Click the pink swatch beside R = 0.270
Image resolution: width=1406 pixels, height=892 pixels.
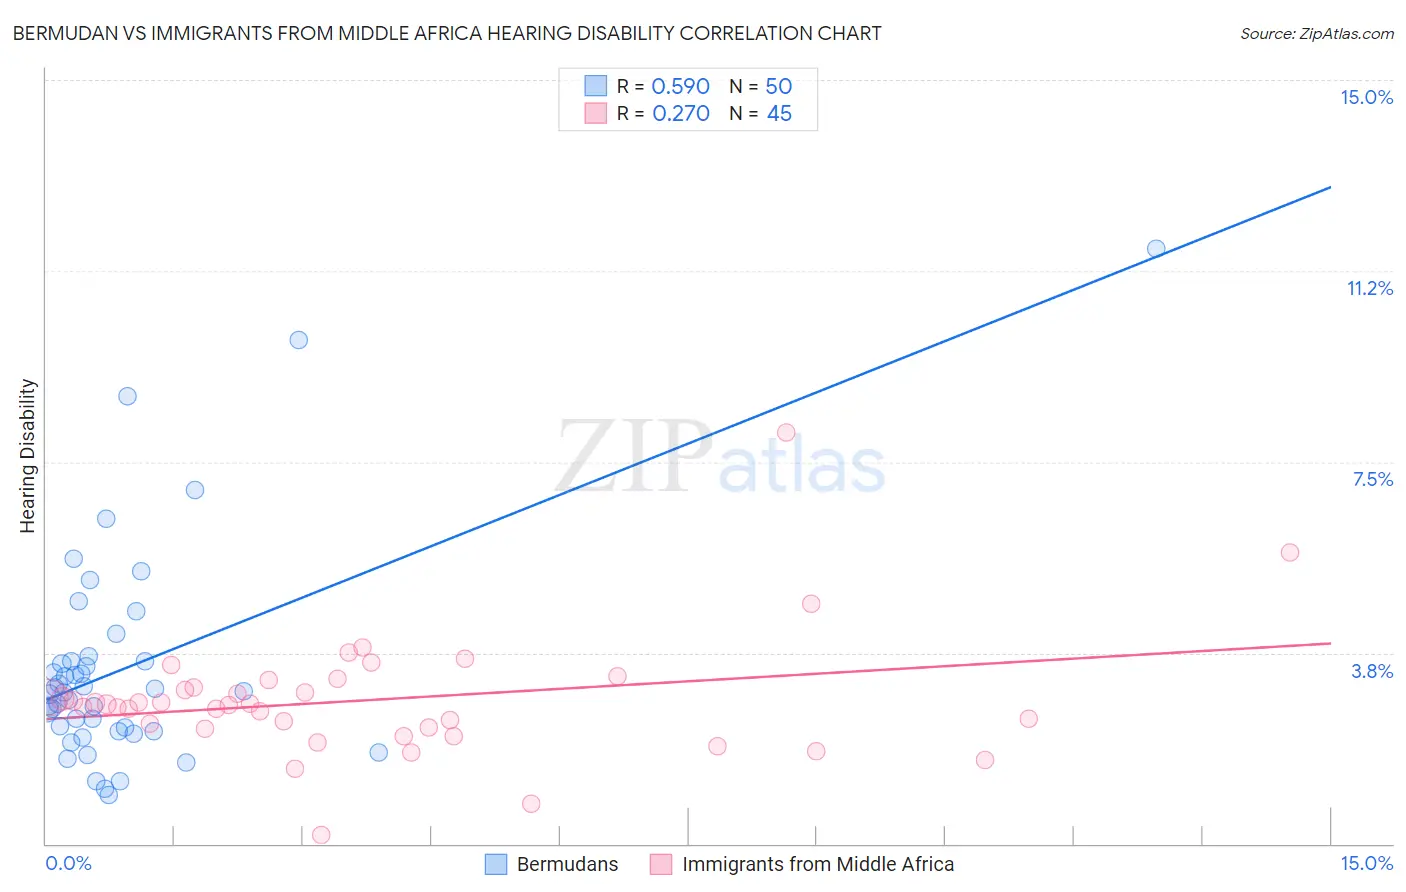(x=596, y=113)
